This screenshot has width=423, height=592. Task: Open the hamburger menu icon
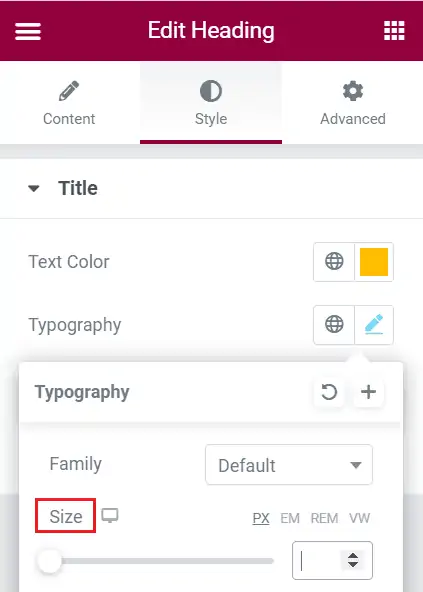tap(28, 31)
